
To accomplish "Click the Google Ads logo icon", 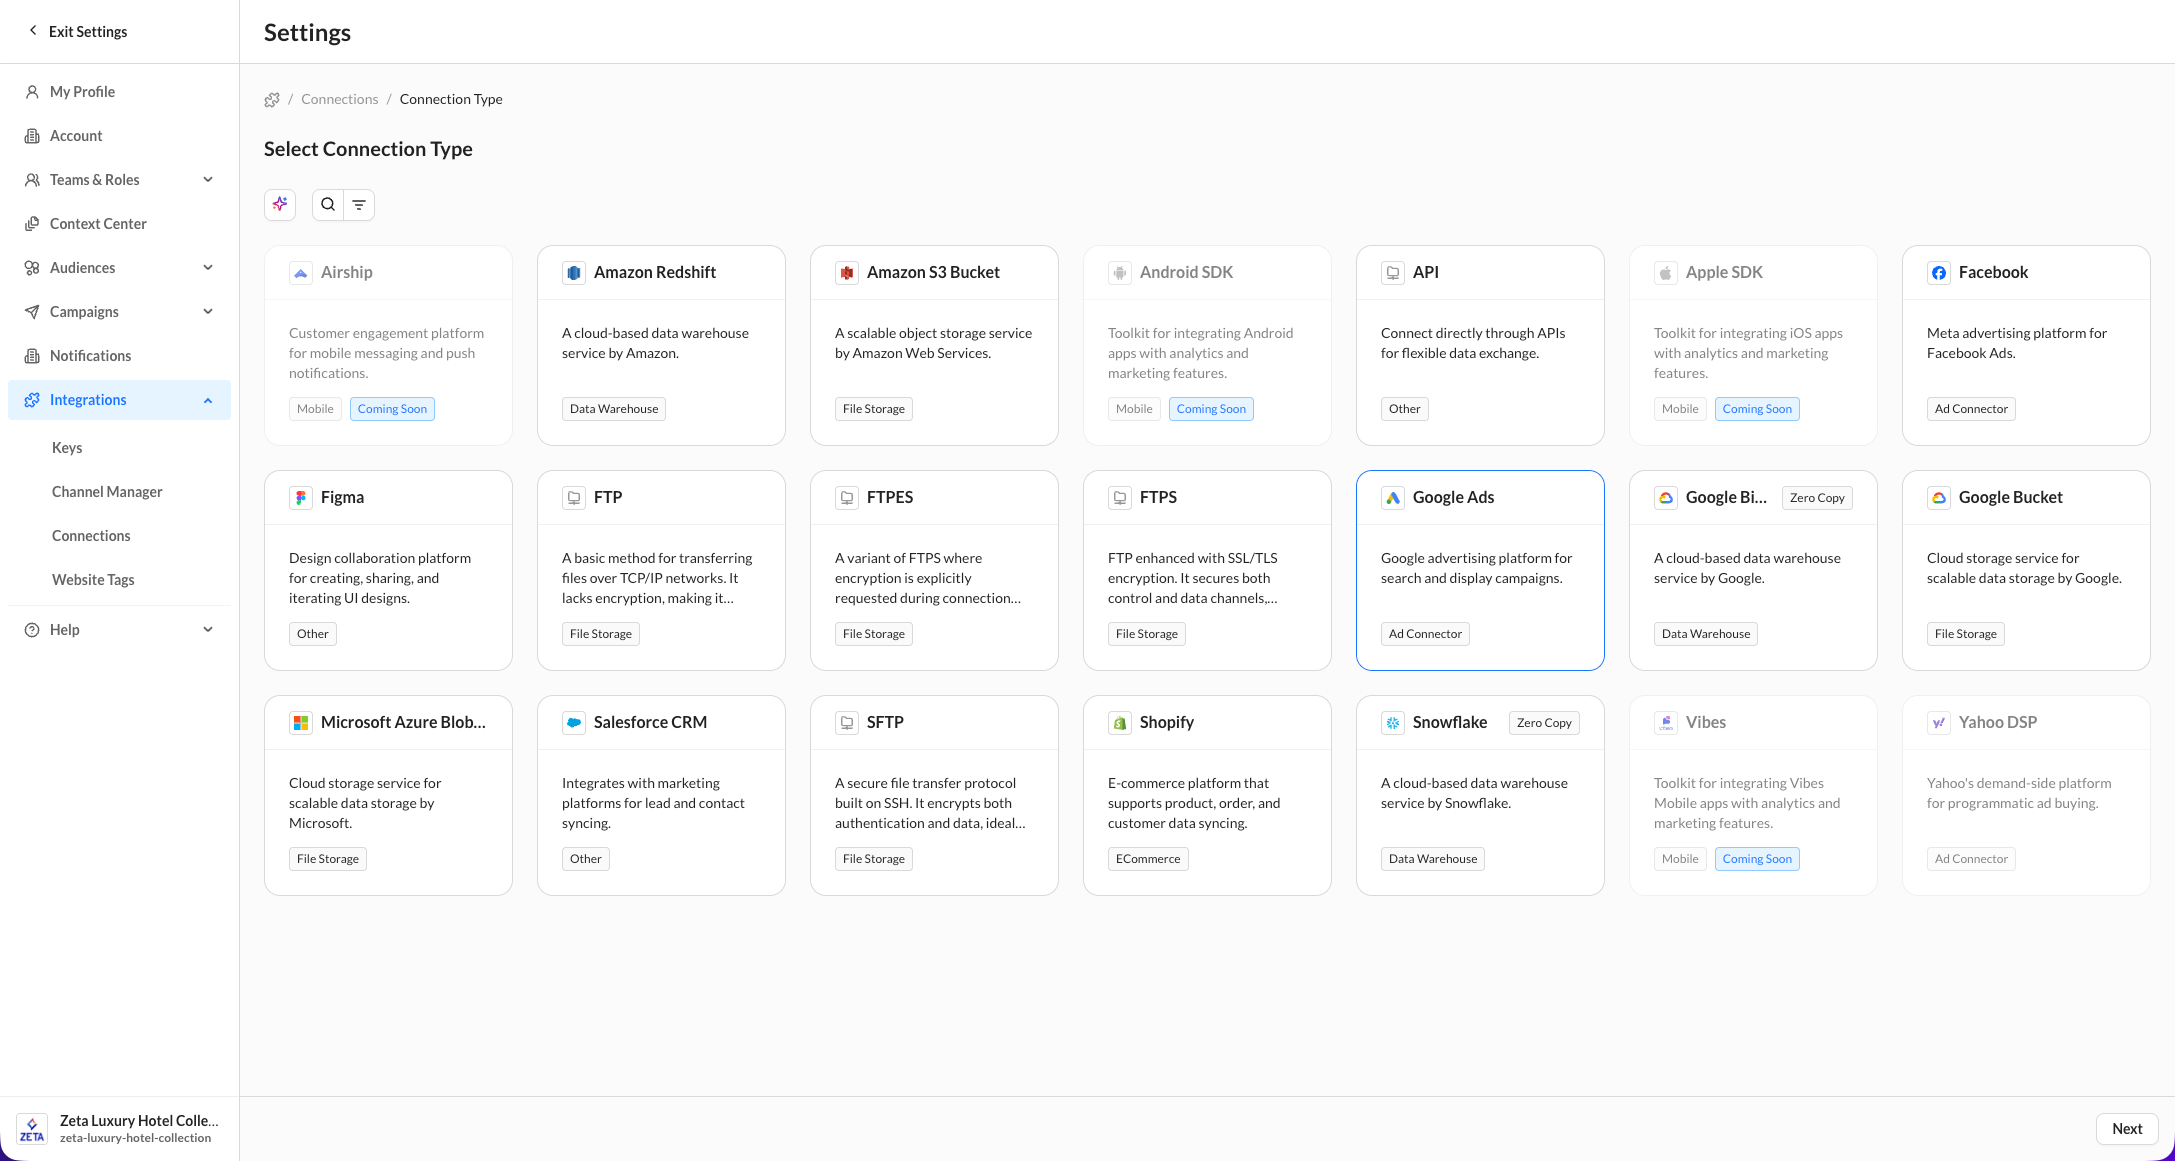I will point(1393,498).
